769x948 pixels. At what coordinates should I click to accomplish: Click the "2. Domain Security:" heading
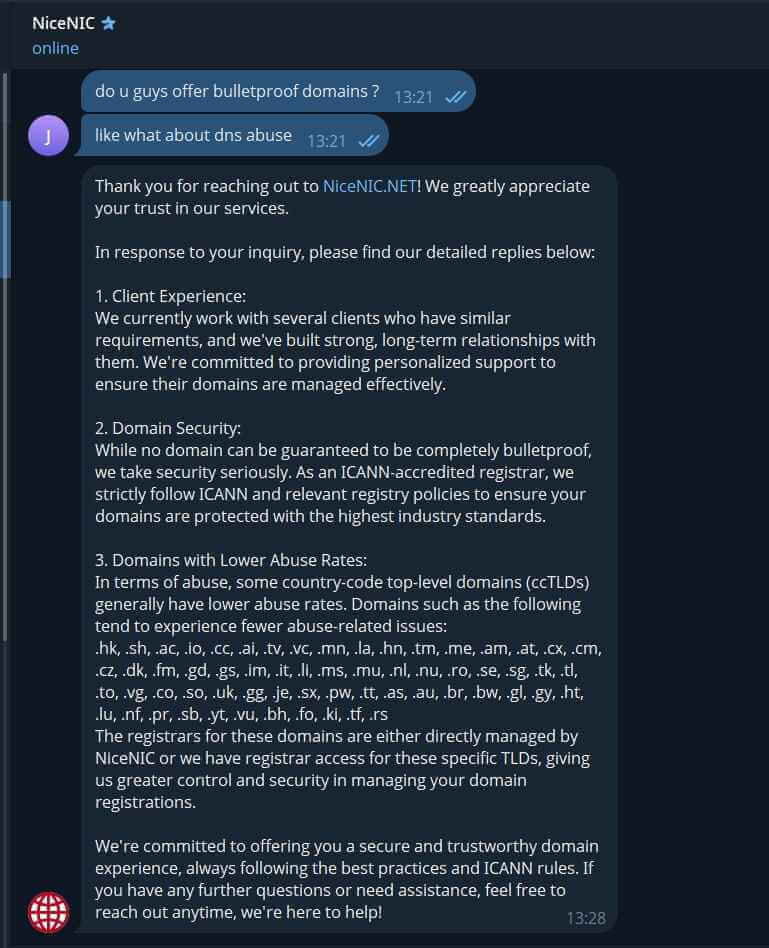click(x=168, y=428)
